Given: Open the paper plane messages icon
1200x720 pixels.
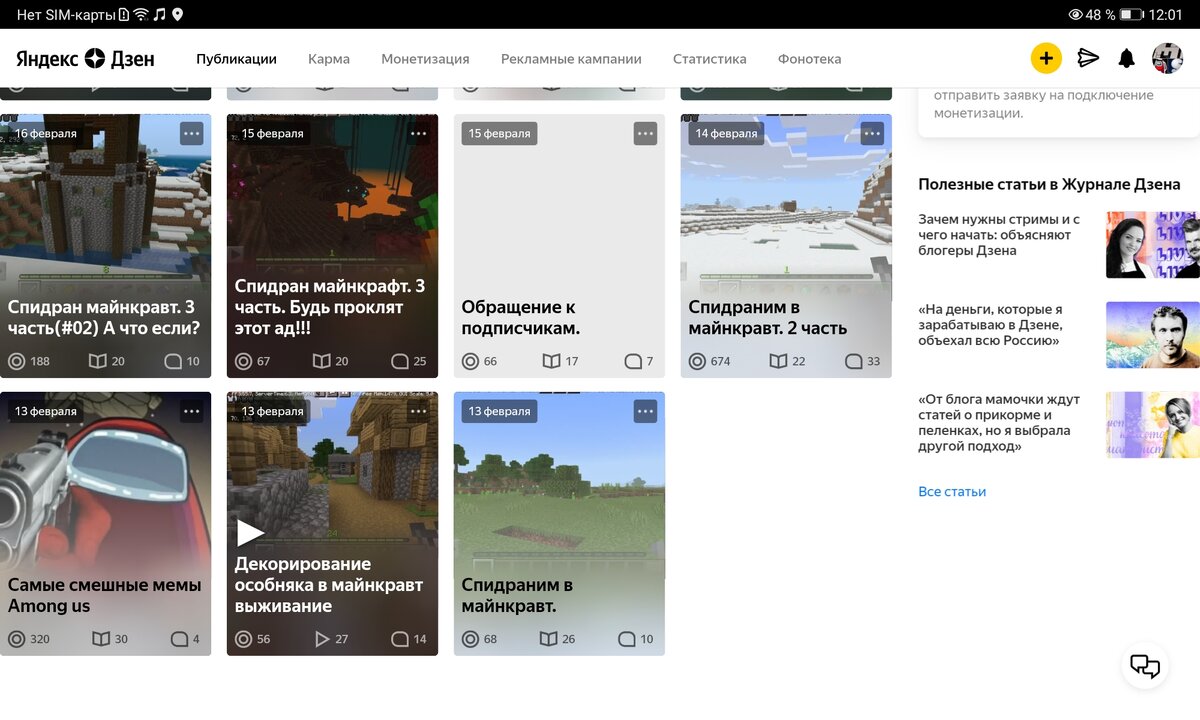Looking at the screenshot, I should tap(1088, 58).
